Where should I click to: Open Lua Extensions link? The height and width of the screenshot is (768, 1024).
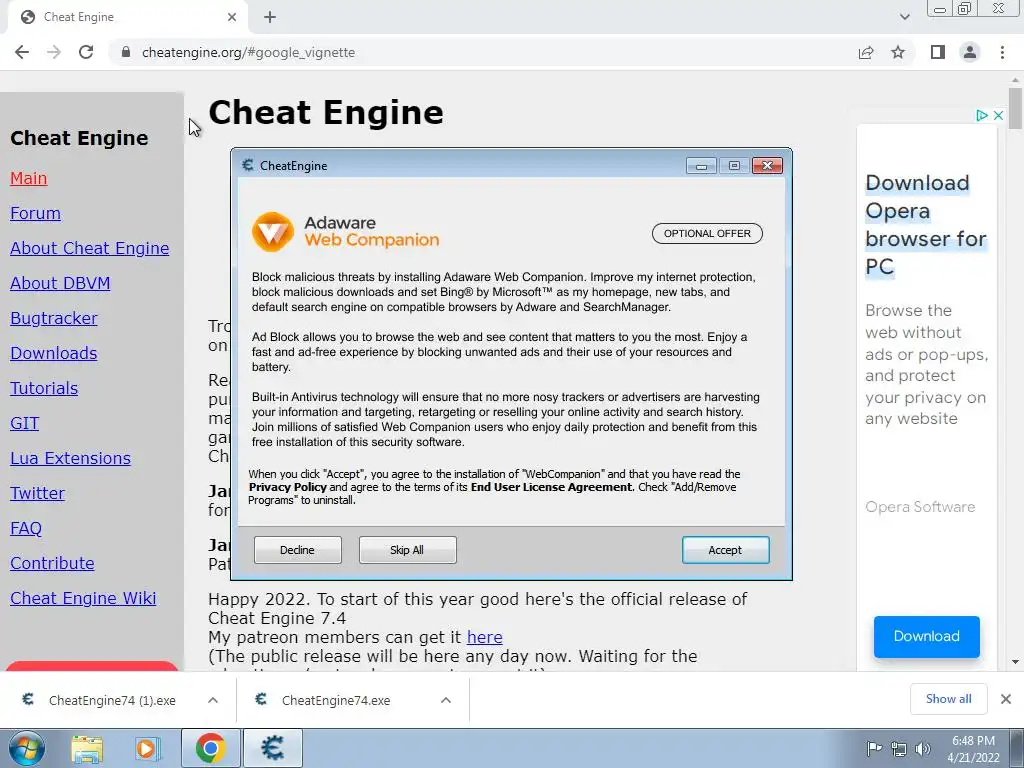[71, 458]
